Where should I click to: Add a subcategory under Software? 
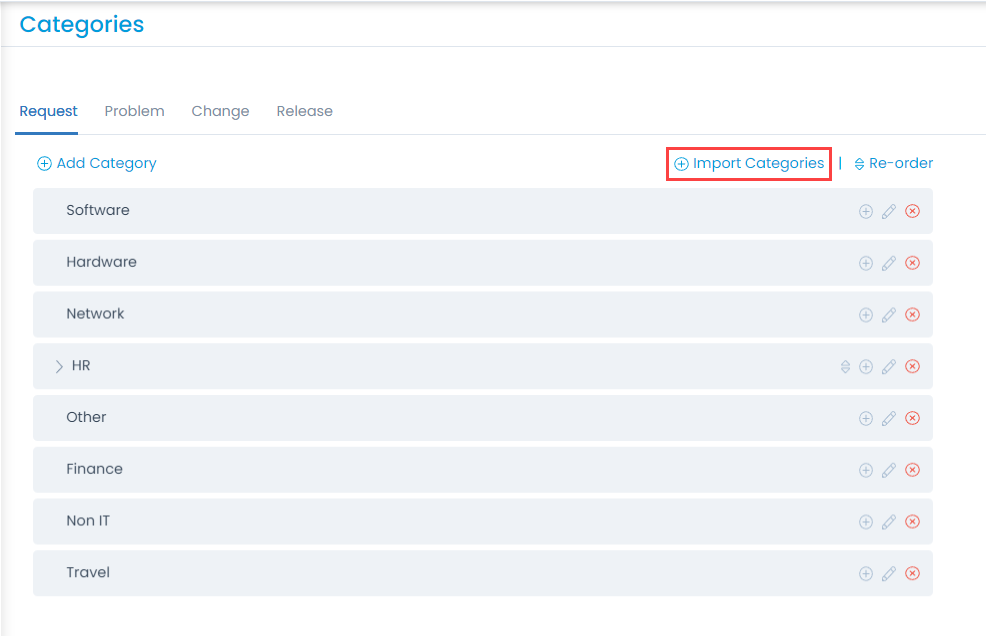point(866,211)
